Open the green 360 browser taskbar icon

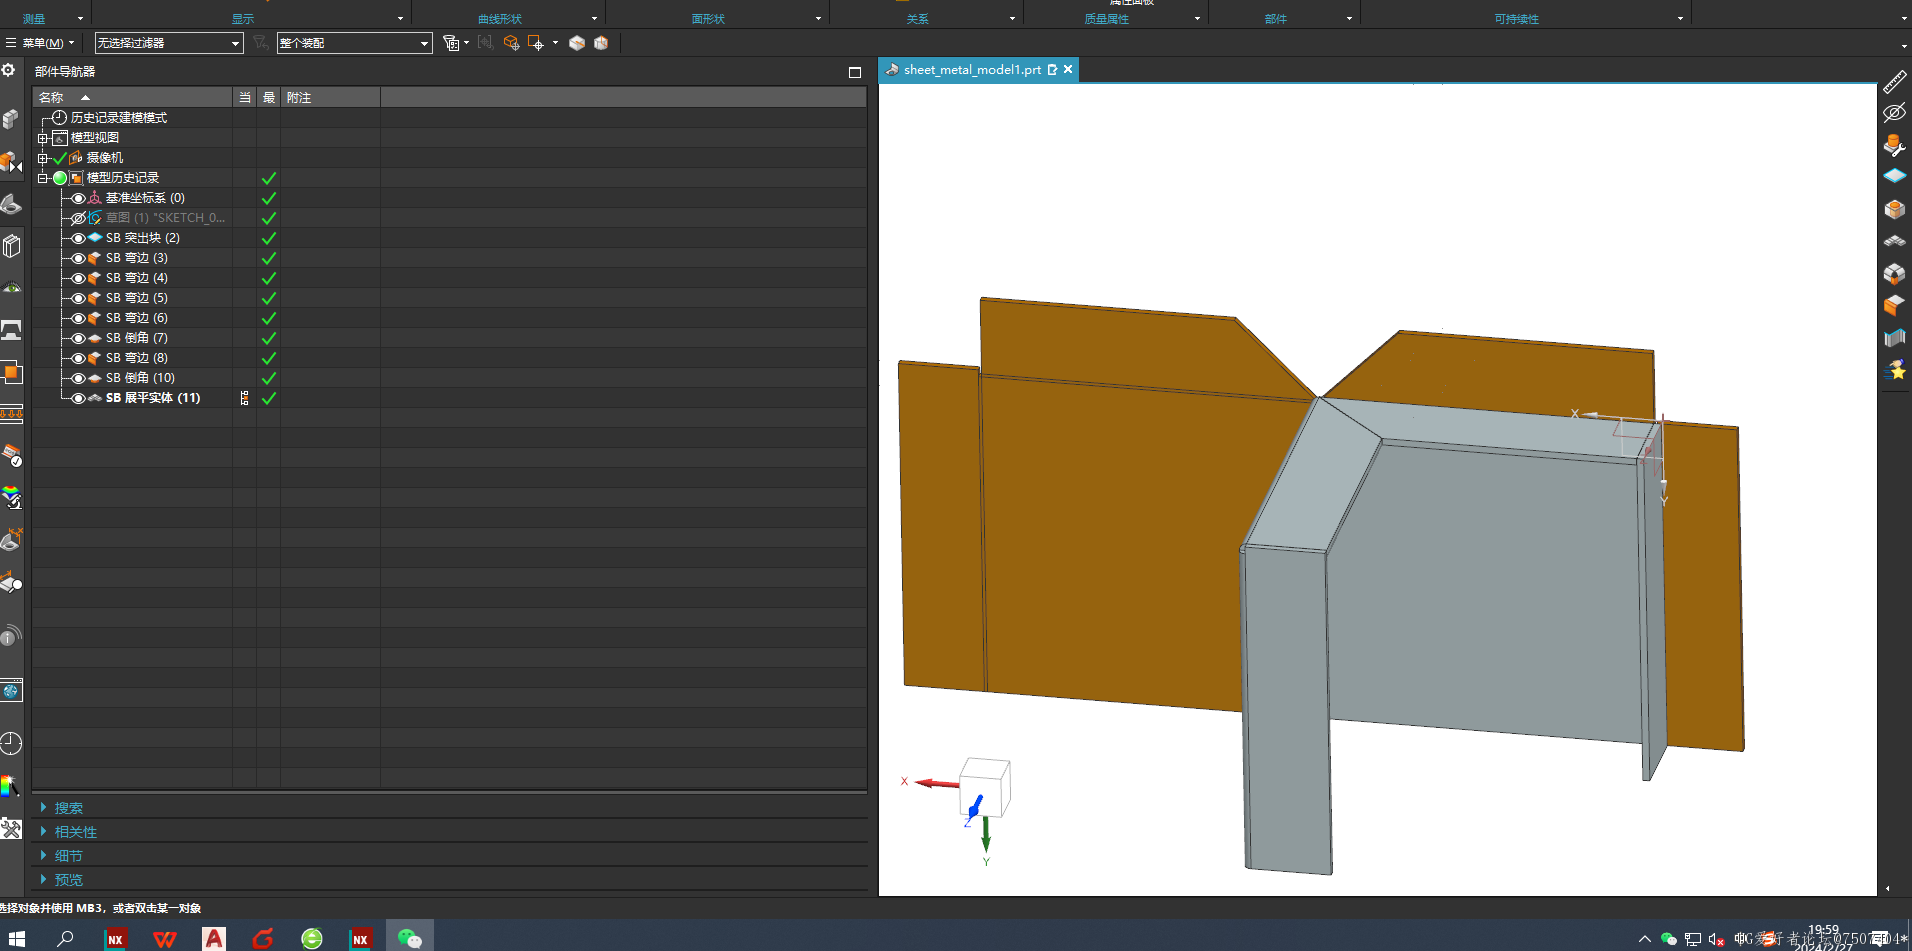[x=312, y=938]
